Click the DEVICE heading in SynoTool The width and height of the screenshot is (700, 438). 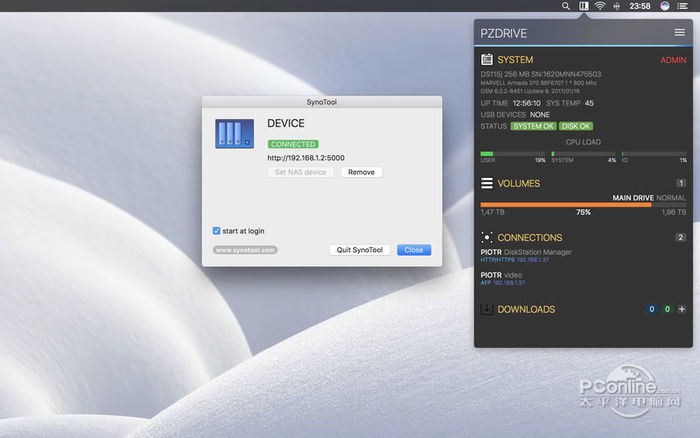pyautogui.click(x=286, y=123)
